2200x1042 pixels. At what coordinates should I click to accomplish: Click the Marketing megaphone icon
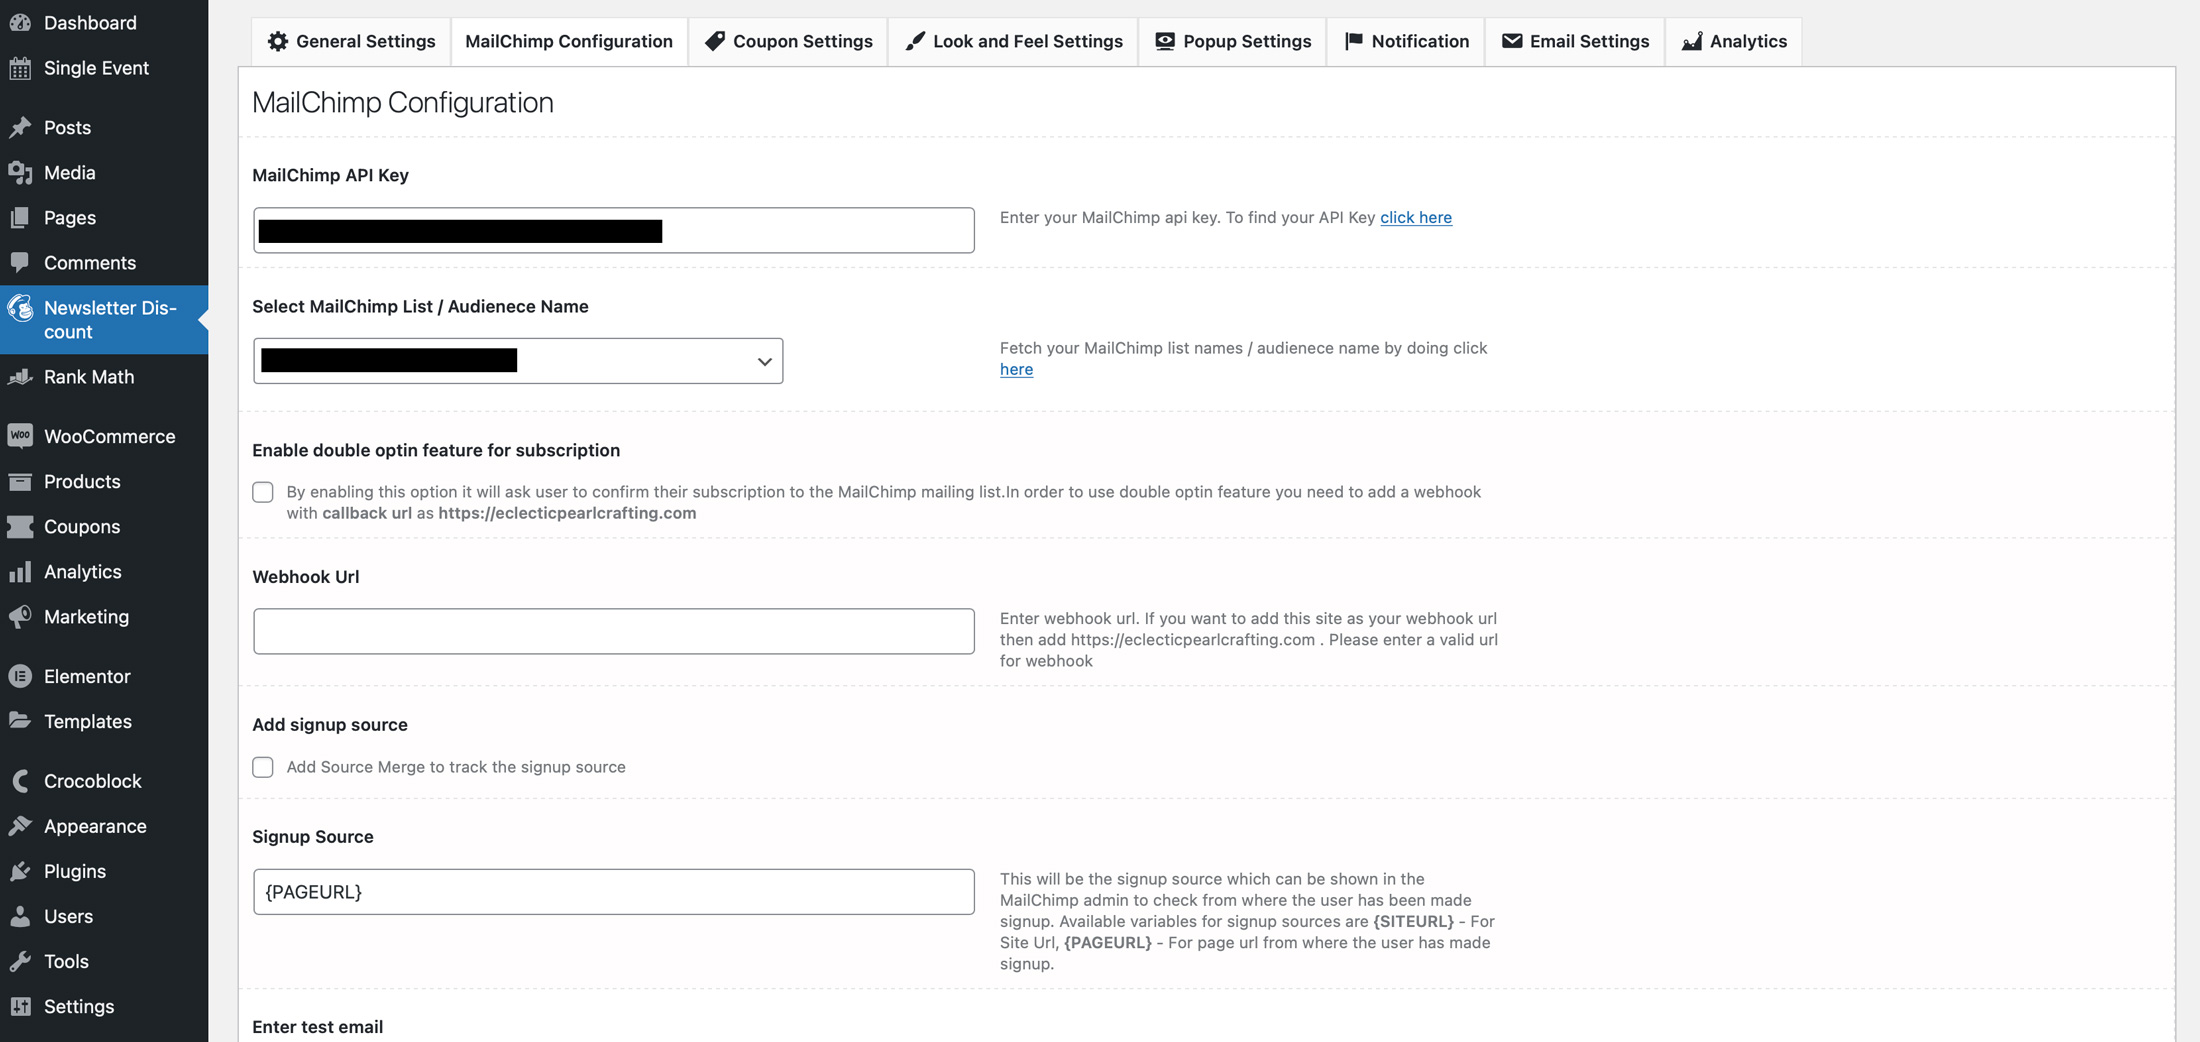pos(20,616)
